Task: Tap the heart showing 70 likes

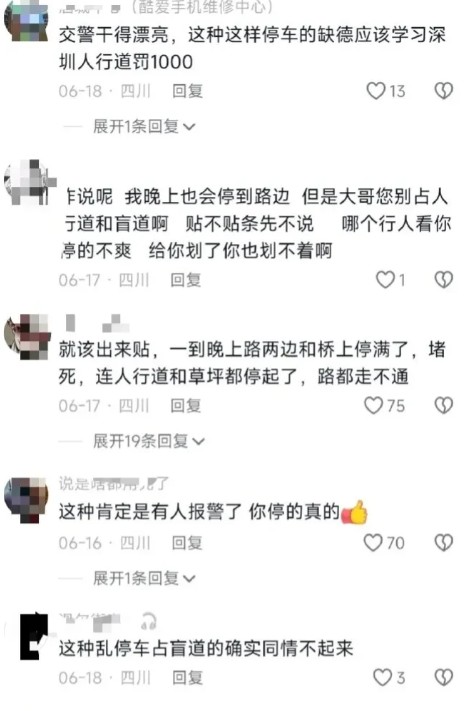Action: coord(373,542)
